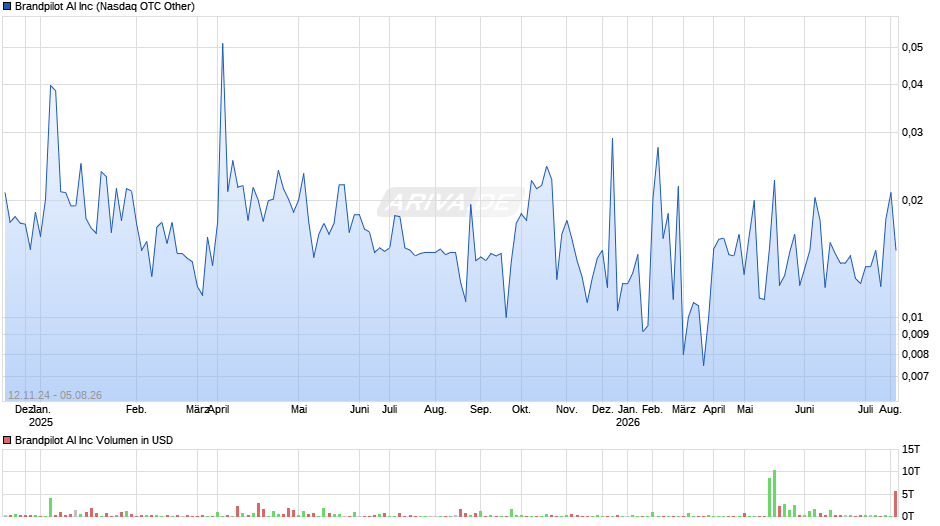Click the blue Brandpilot price legend square

click(7, 7)
